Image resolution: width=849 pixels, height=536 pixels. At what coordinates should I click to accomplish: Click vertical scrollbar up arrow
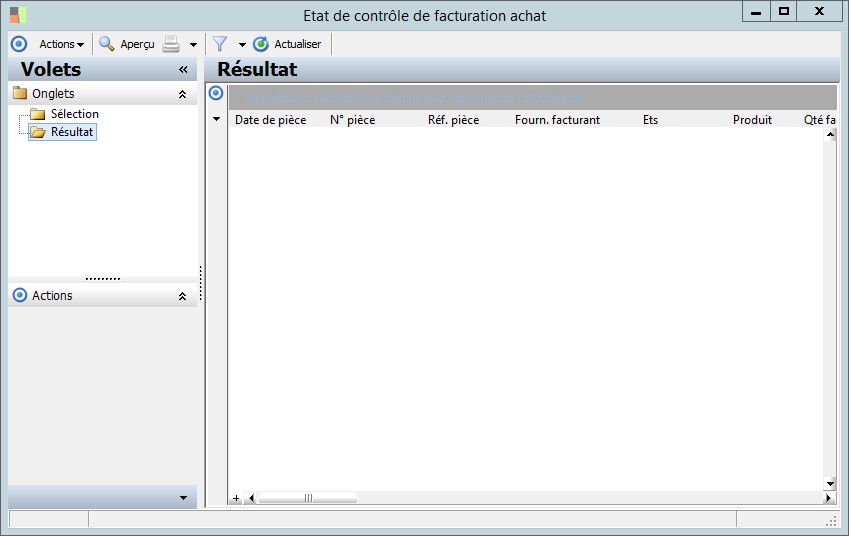click(830, 134)
